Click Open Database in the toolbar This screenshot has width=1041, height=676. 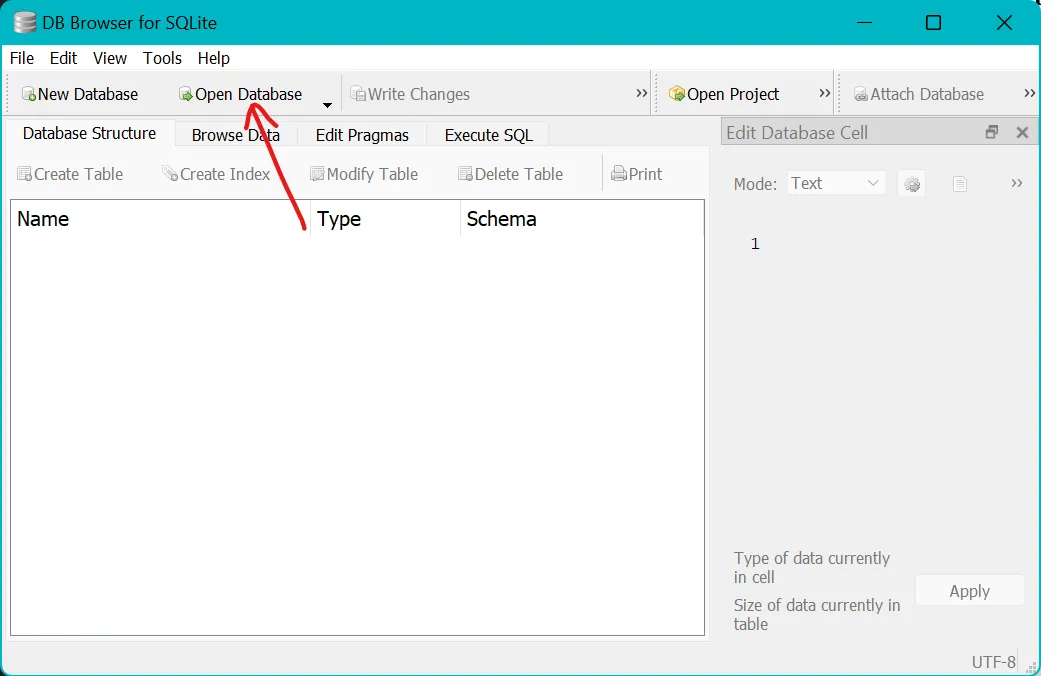click(240, 94)
